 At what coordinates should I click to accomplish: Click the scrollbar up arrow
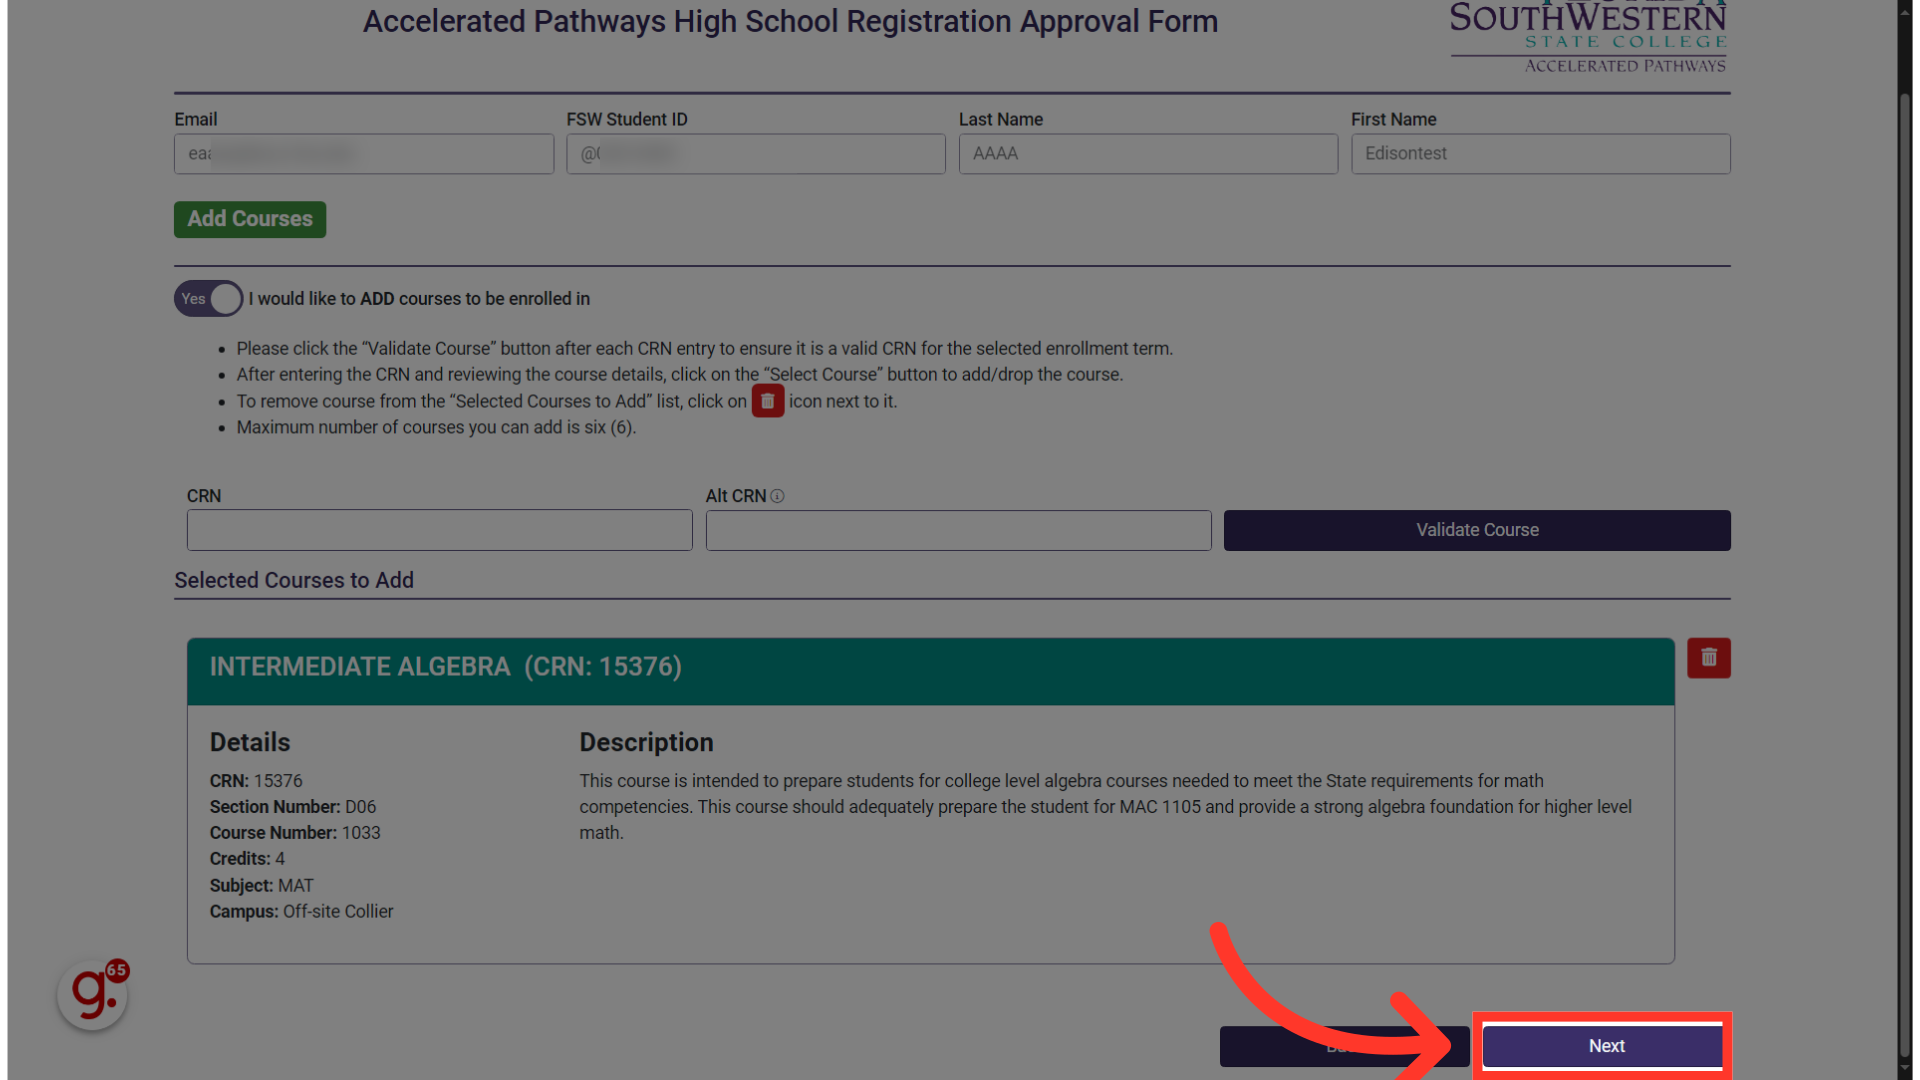click(x=1907, y=10)
